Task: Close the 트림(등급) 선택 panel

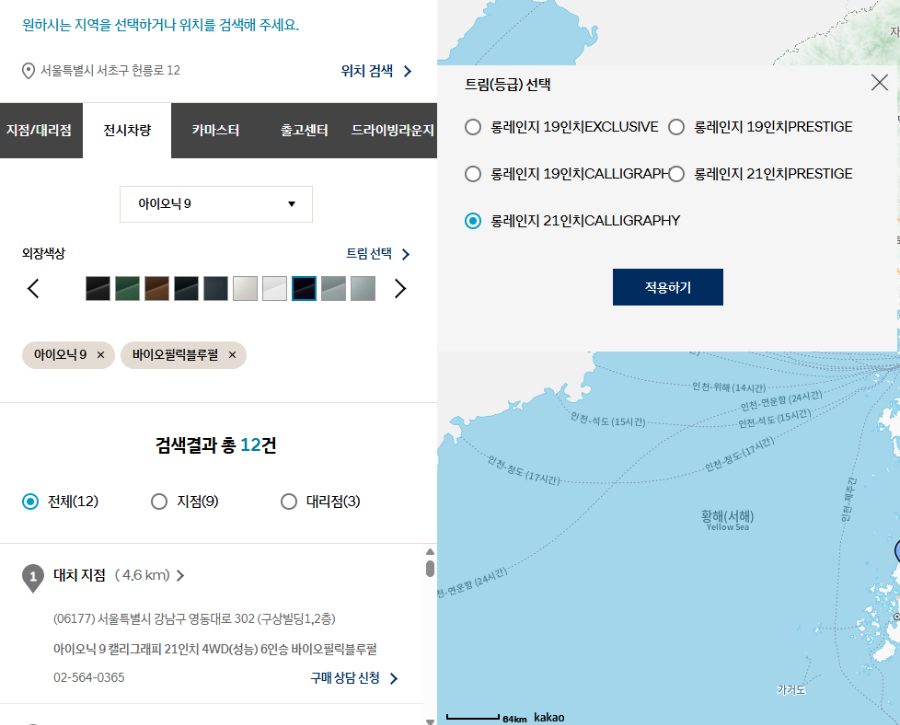Action: (880, 83)
